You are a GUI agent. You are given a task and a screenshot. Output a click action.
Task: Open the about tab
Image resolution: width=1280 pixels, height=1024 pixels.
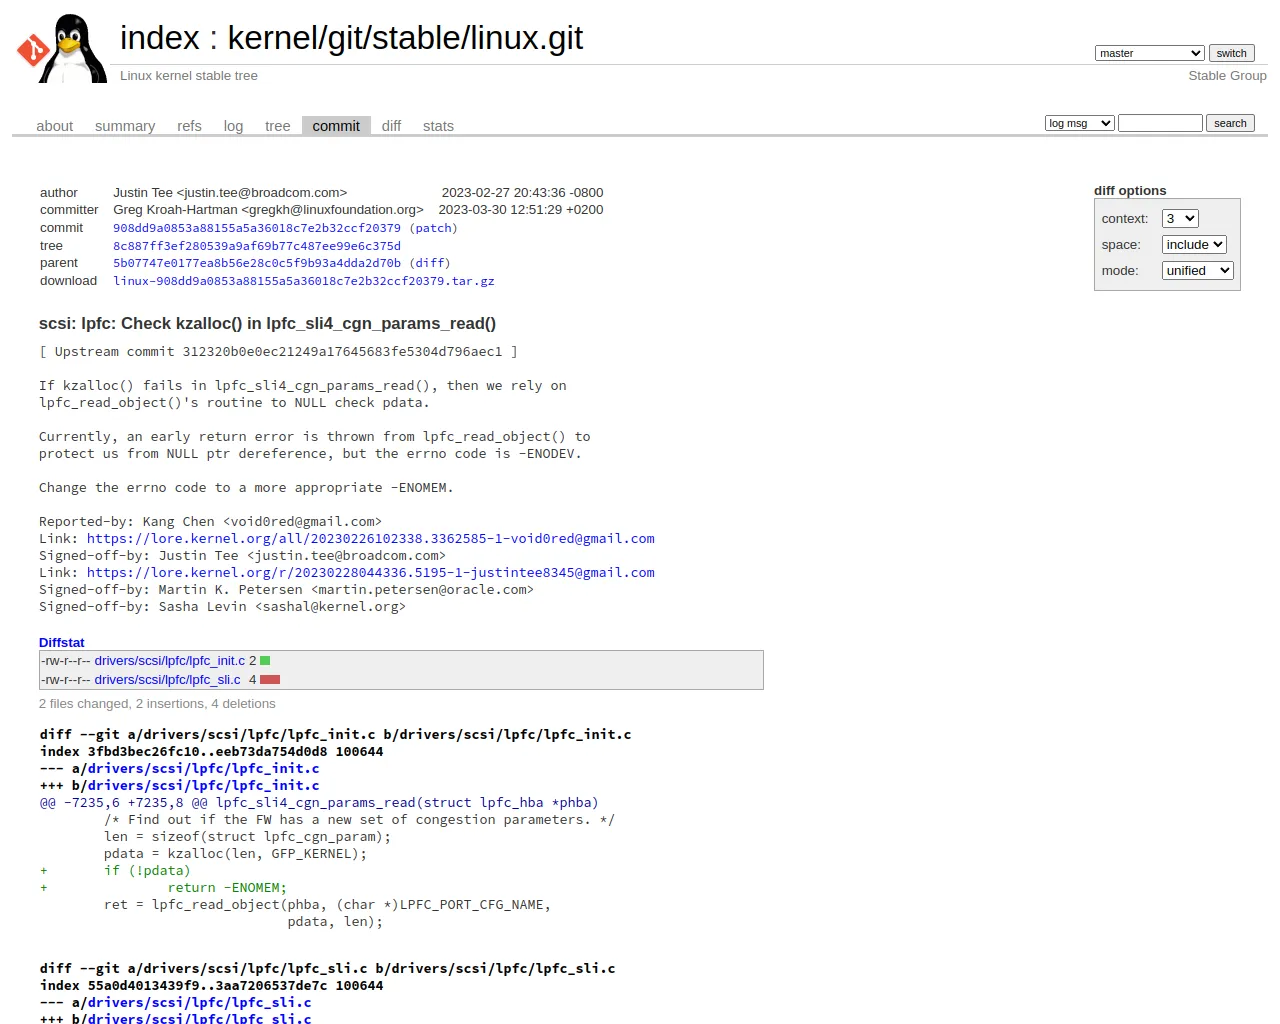(55, 126)
